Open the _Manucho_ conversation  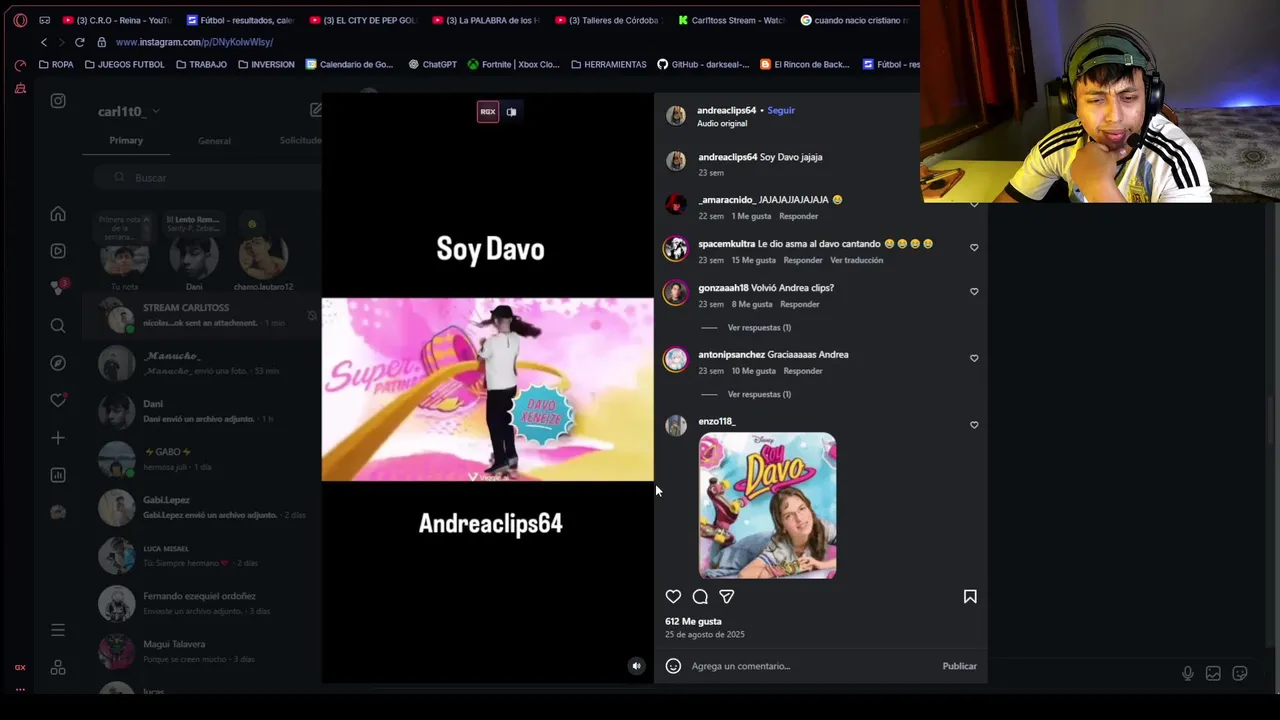(202, 363)
